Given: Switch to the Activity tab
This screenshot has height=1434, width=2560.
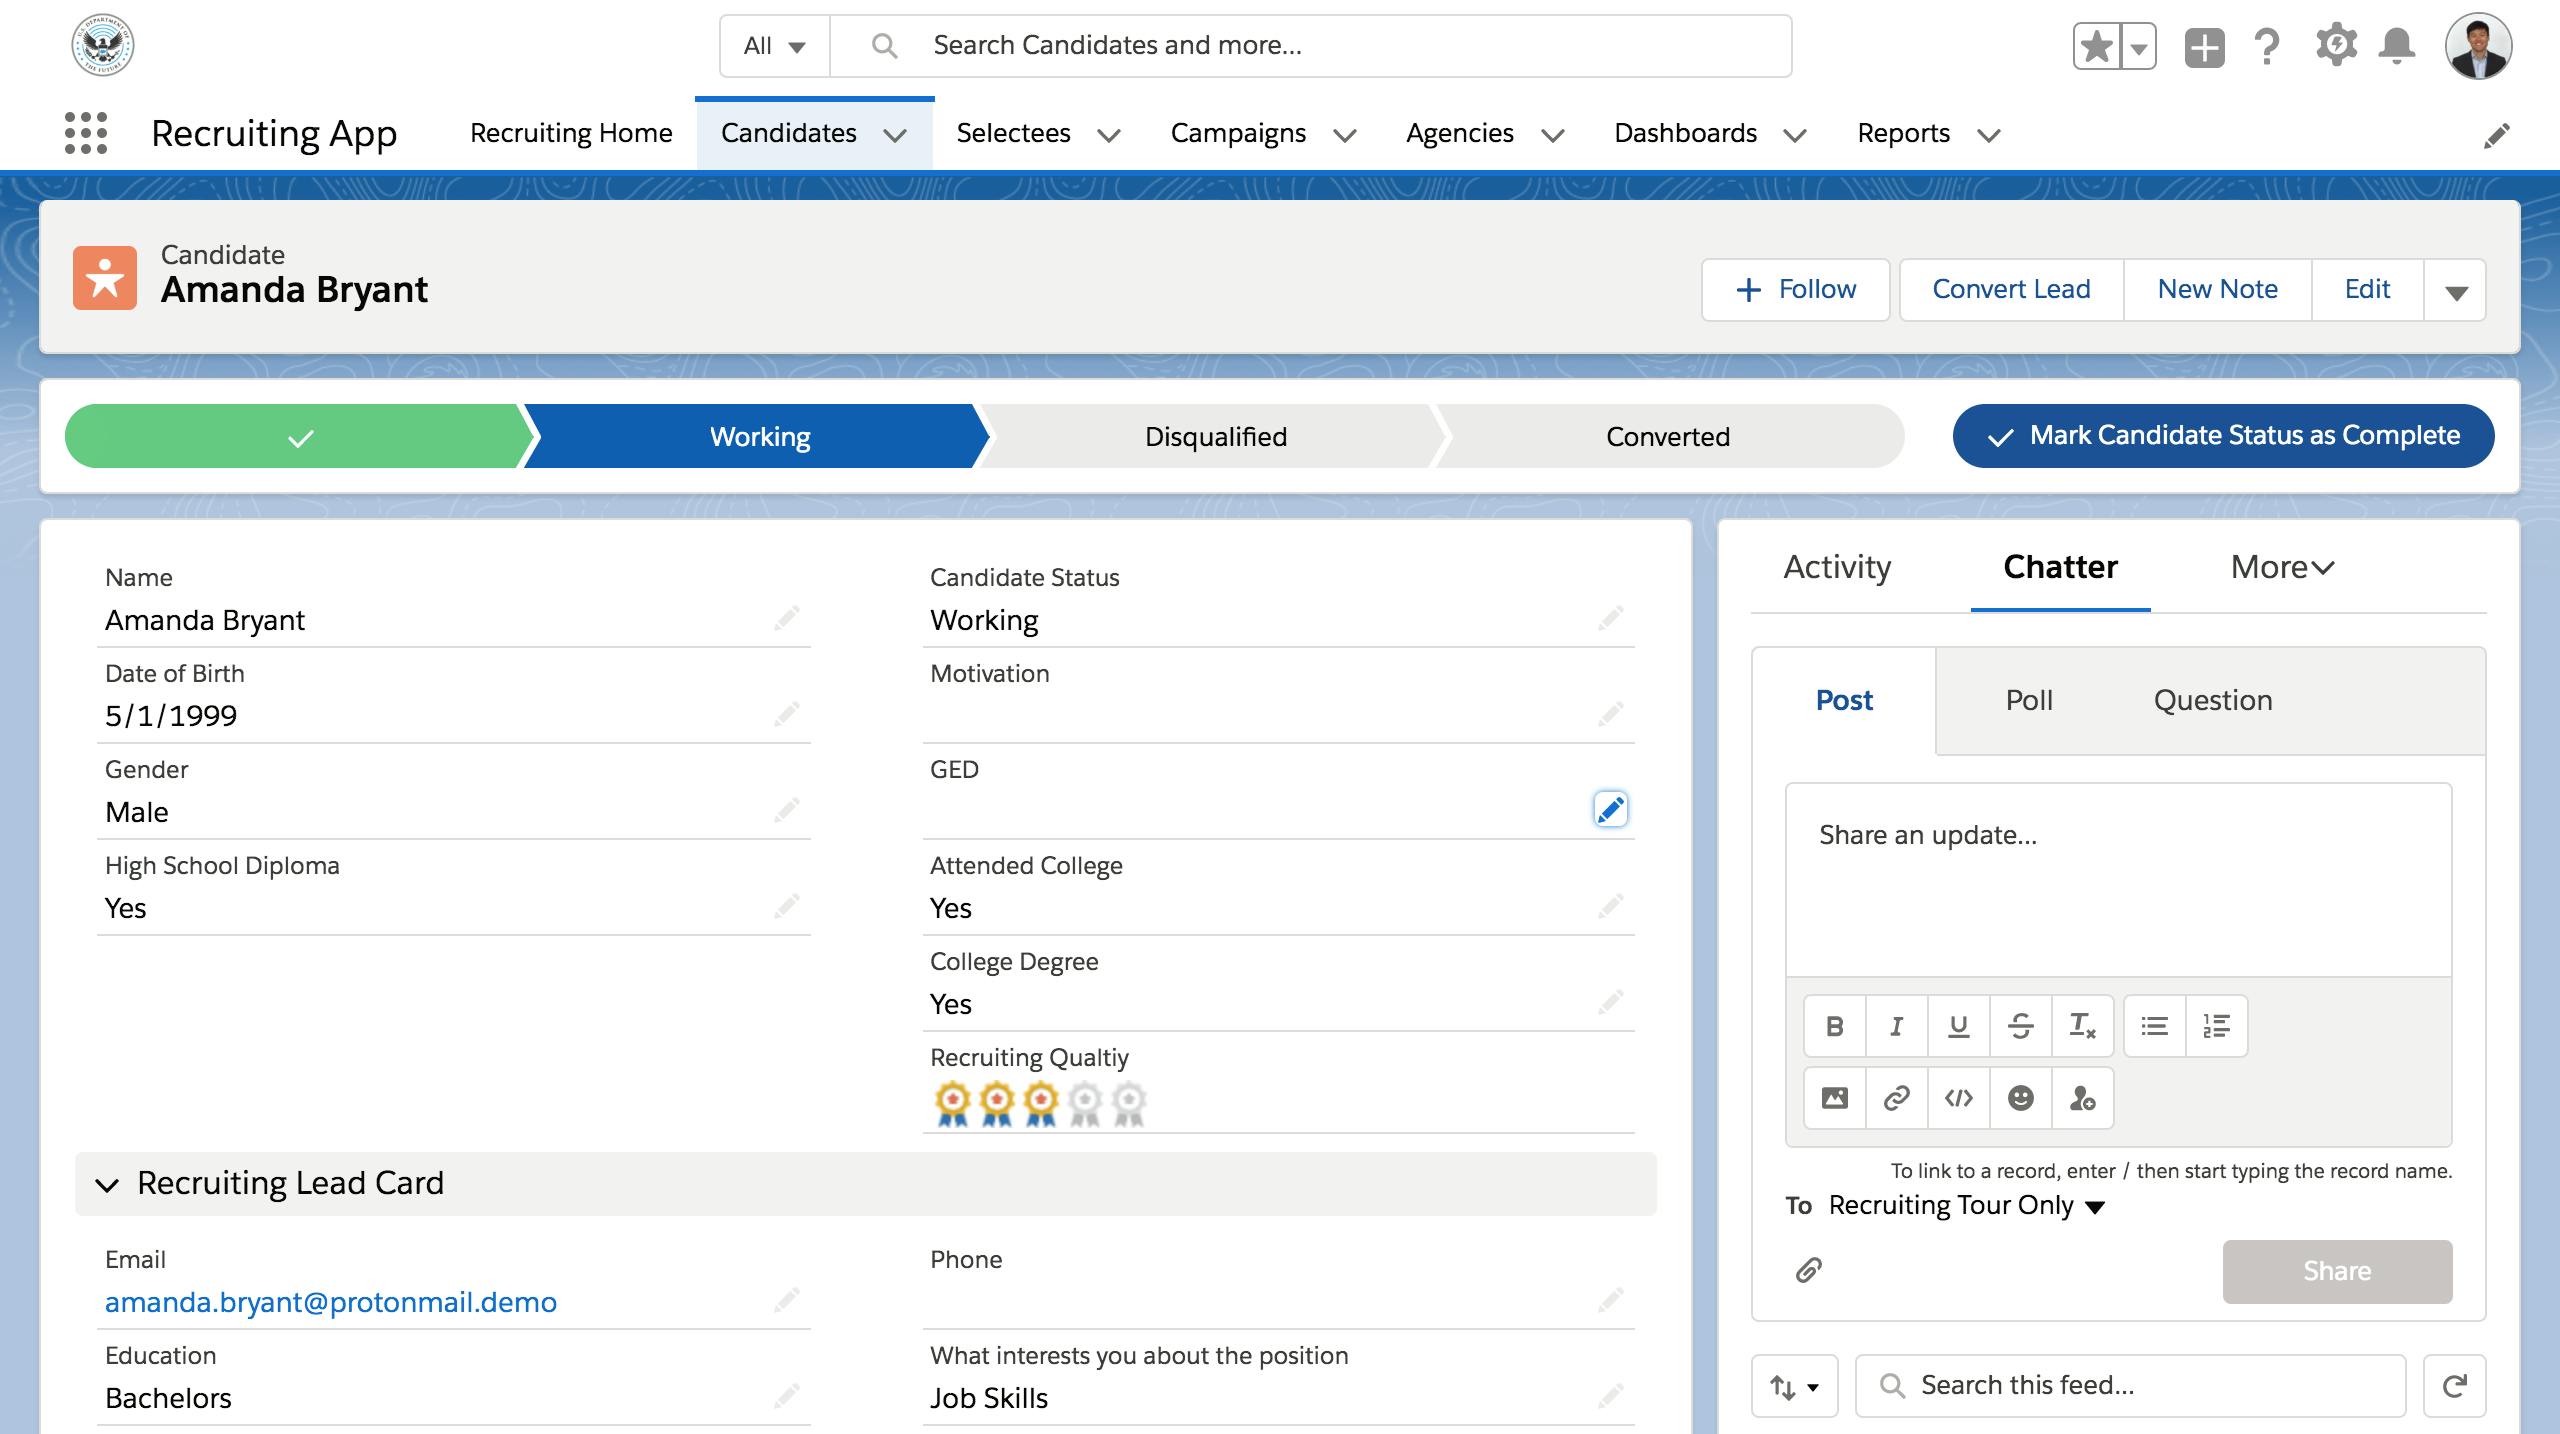Looking at the screenshot, I should point(1837,566).
